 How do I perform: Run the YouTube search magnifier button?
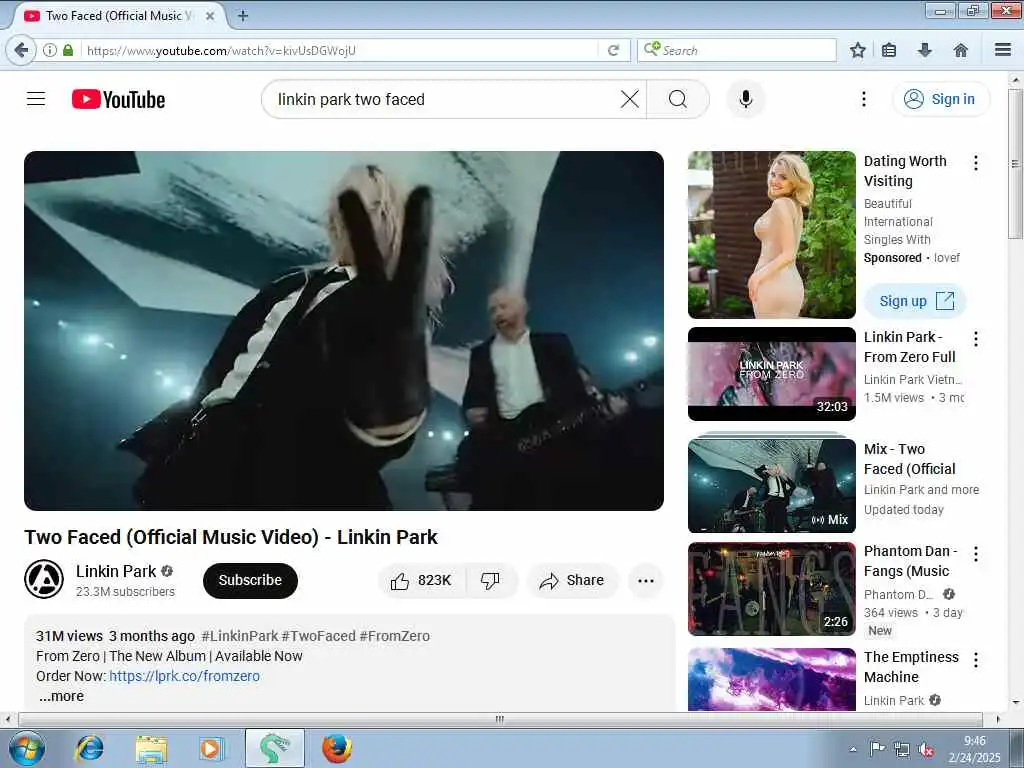click(678, 99)
